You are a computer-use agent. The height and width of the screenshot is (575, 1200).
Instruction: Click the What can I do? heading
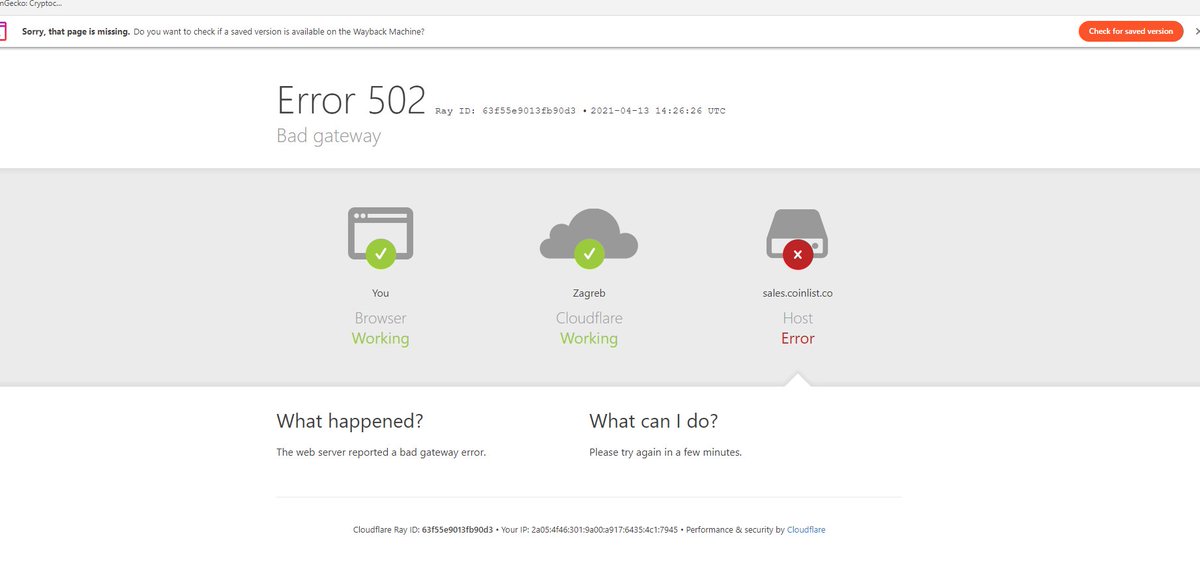point(653,420)
